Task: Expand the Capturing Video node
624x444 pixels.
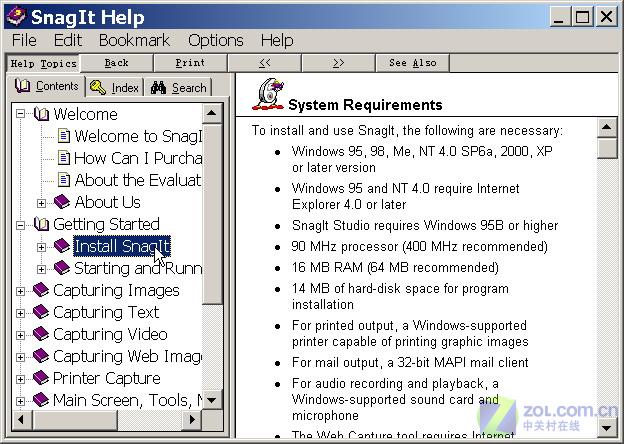Action: 20,335
